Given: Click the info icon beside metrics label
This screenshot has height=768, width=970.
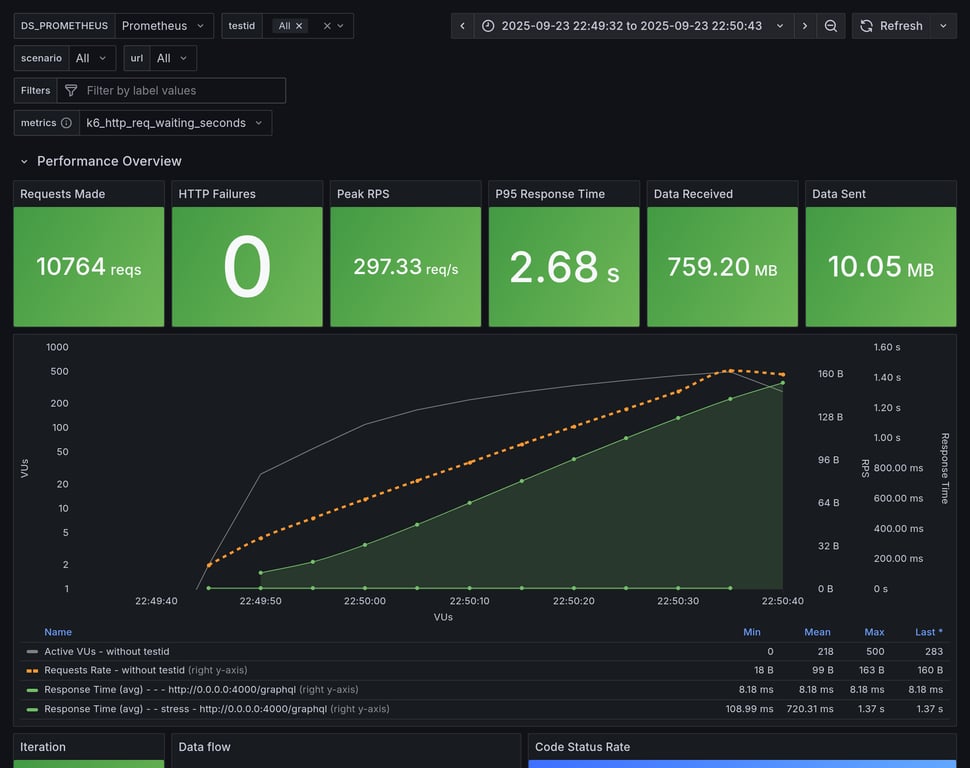Looking at the screenshot, I should pyautogui.click(x=66, y=123).
